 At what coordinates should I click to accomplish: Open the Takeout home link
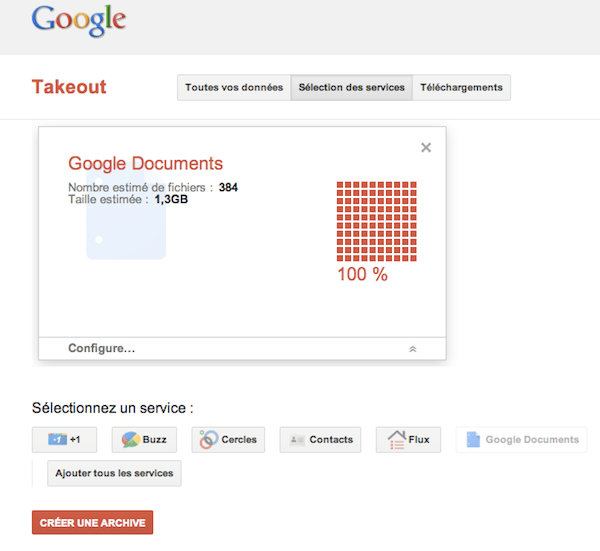pos(69,87)
